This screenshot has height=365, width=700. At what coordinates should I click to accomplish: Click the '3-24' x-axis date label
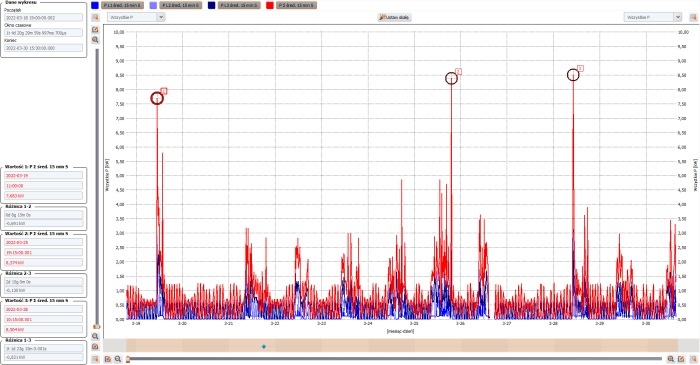(x=367, y=324)
